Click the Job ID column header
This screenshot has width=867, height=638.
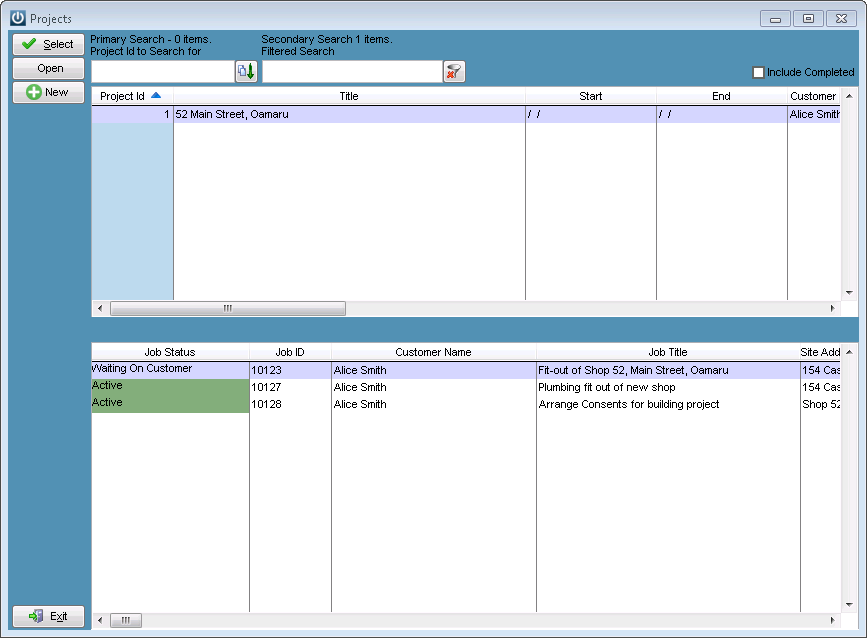pos(290,352)
